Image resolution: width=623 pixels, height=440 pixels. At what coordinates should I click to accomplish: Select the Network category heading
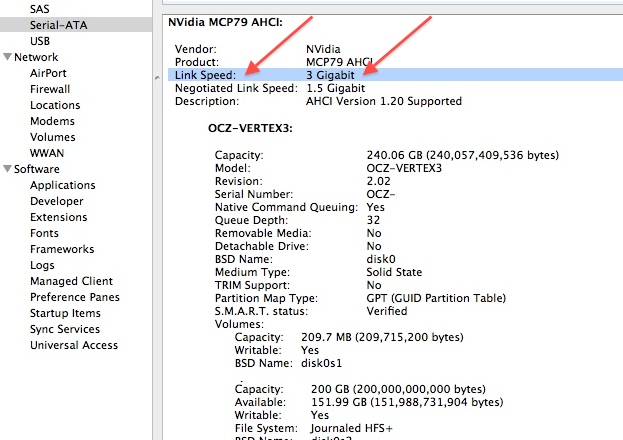click(x=36, y=57)
